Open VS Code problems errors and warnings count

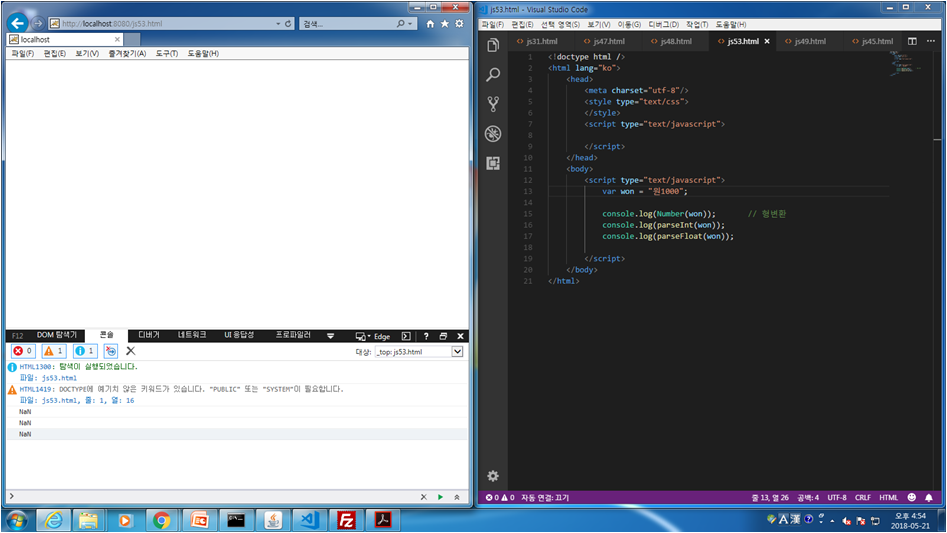coord(500,498)
